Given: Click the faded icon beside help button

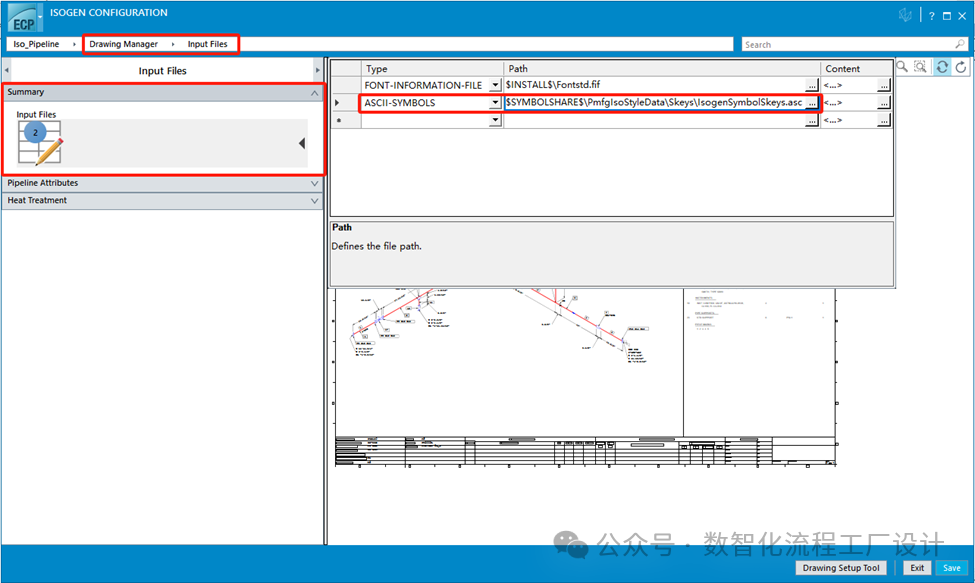Looking at the screenshot, I should pos(905,16).
